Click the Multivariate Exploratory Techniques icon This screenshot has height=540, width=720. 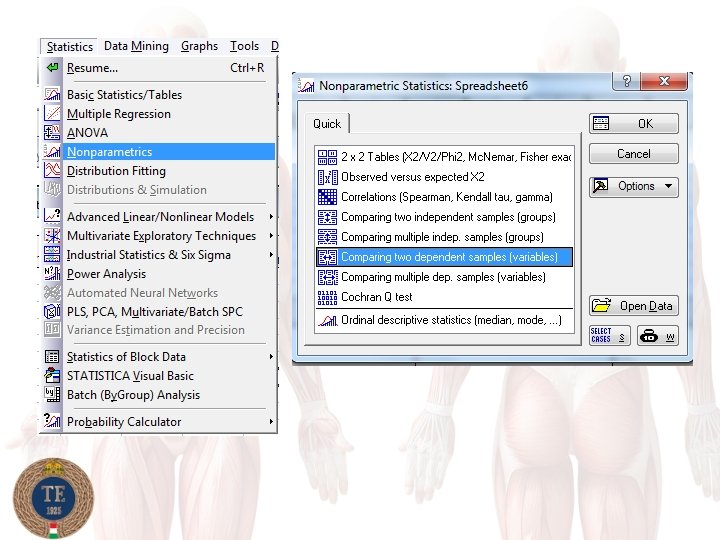tap(52, 236)
